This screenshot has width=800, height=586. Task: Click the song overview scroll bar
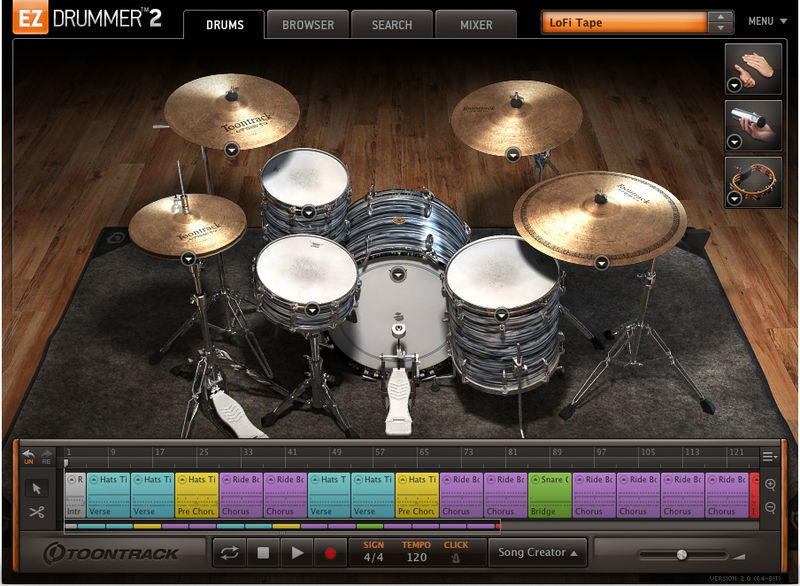282,526
